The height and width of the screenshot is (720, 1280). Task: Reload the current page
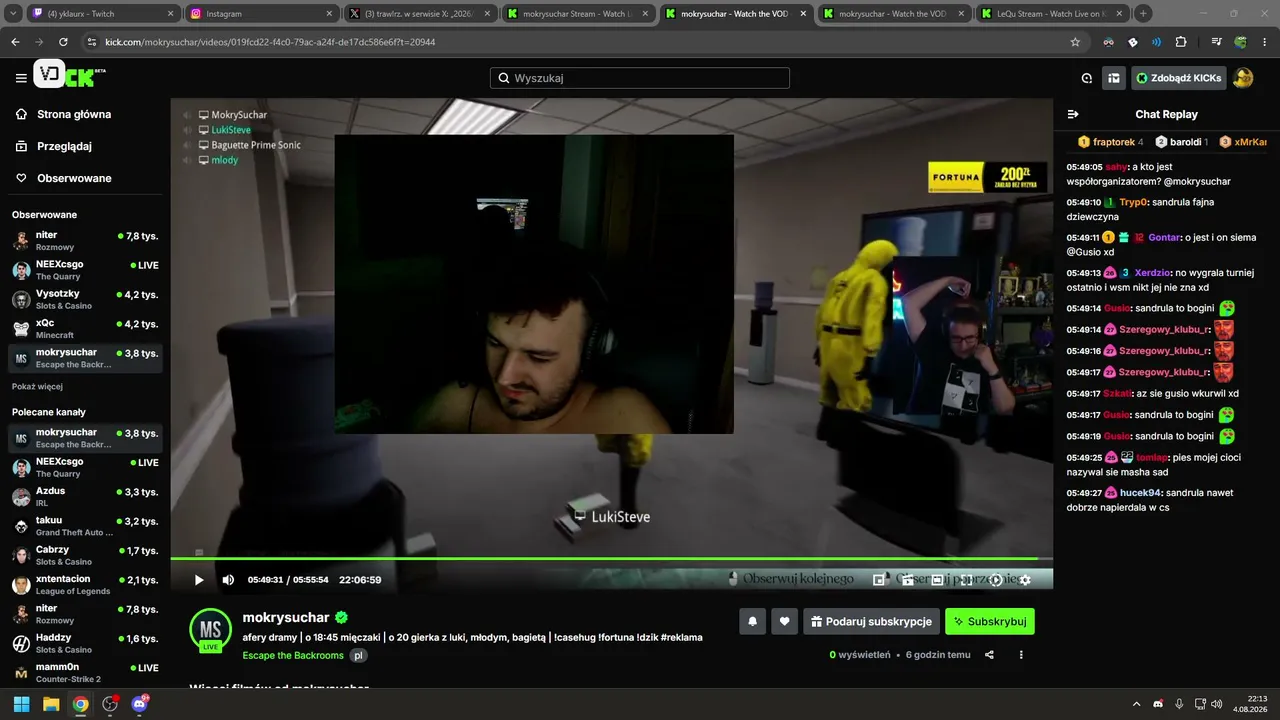[63, 42]
